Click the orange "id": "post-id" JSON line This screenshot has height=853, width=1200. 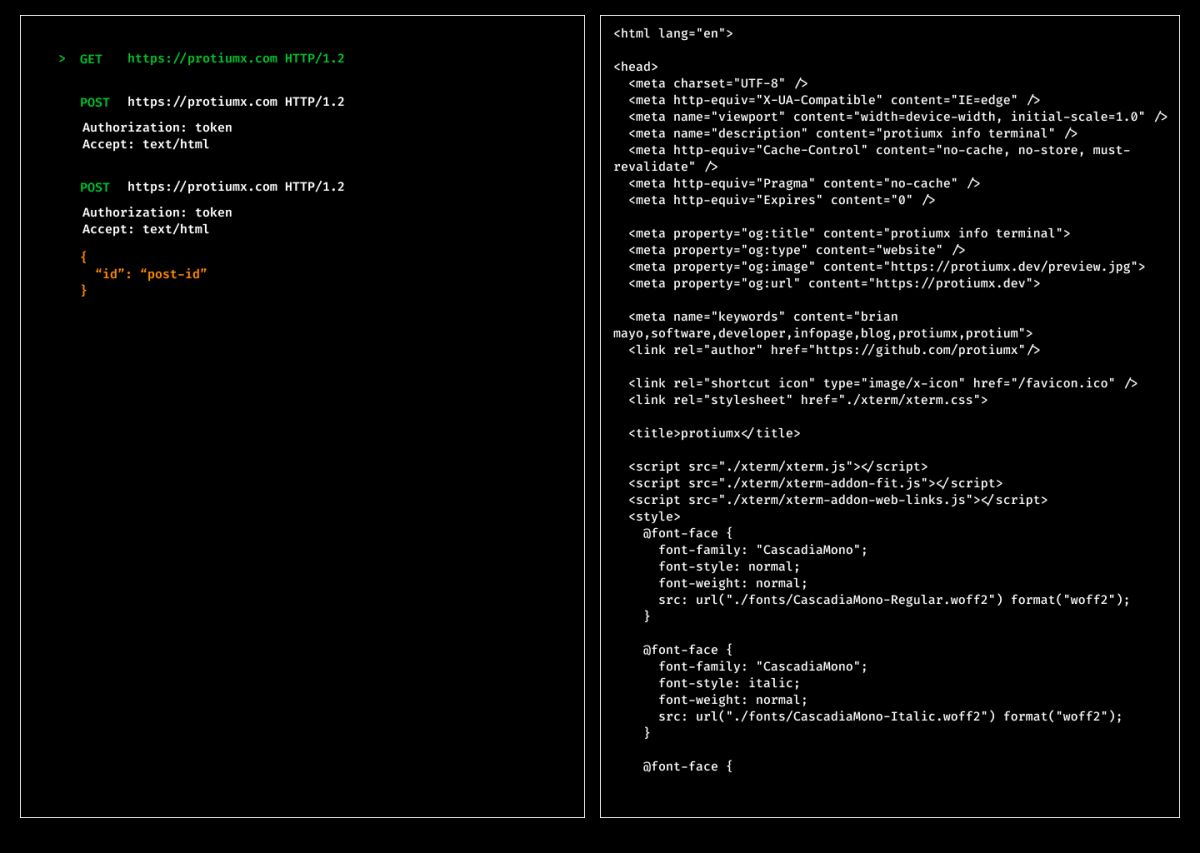151,273
